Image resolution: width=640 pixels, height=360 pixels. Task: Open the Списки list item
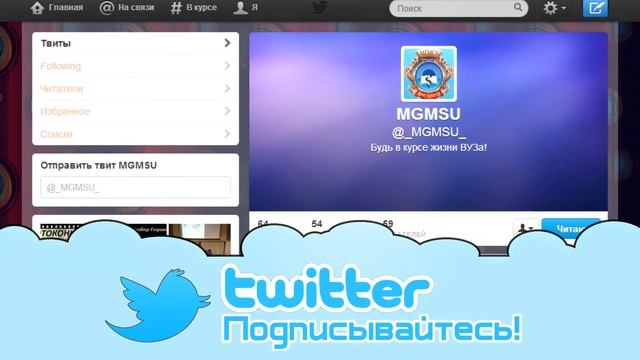136,134
